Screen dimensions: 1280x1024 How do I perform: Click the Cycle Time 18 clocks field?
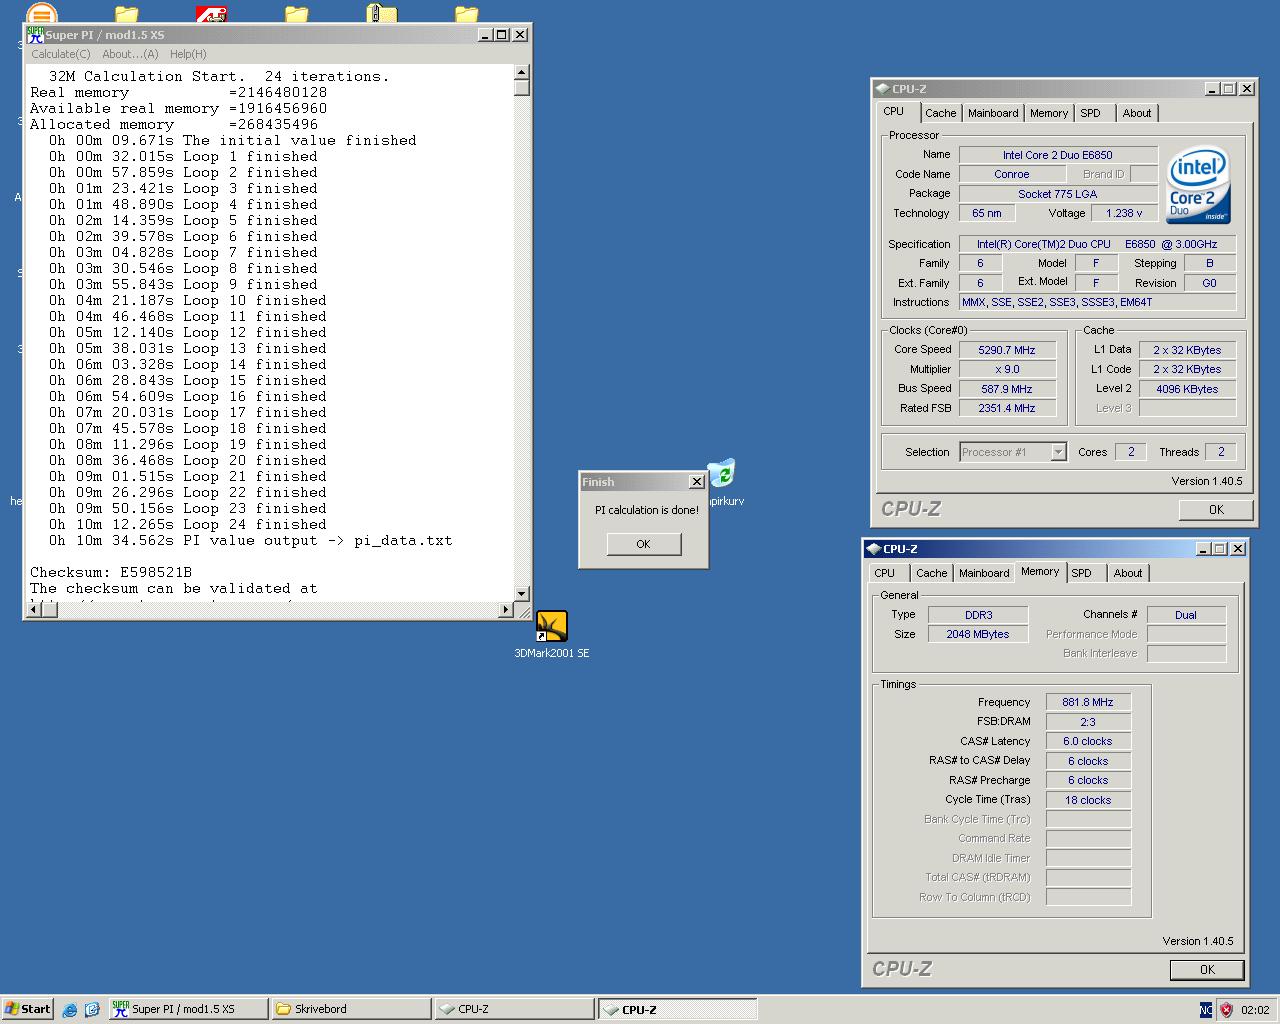[1088, 800]
